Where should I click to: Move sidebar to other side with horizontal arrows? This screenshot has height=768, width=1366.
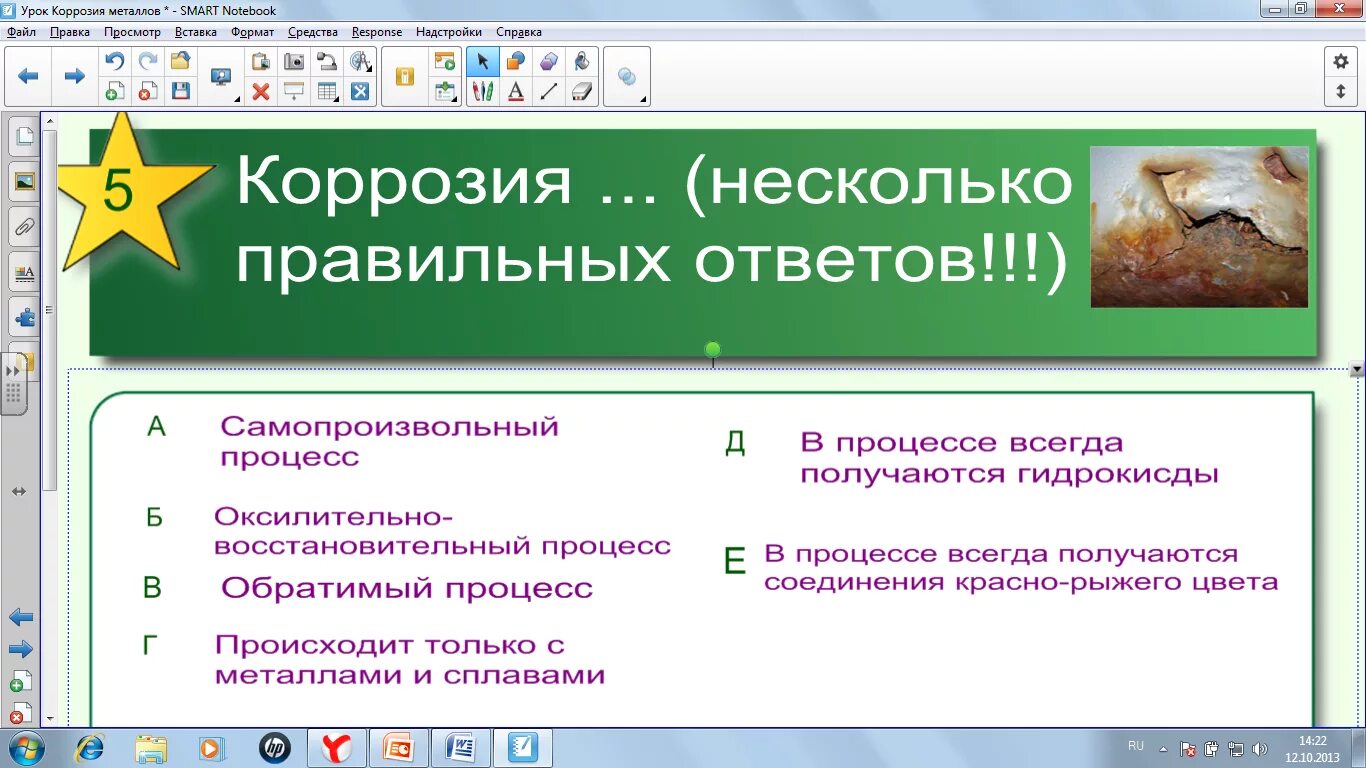pyautogui.click(x=19, y=492)
